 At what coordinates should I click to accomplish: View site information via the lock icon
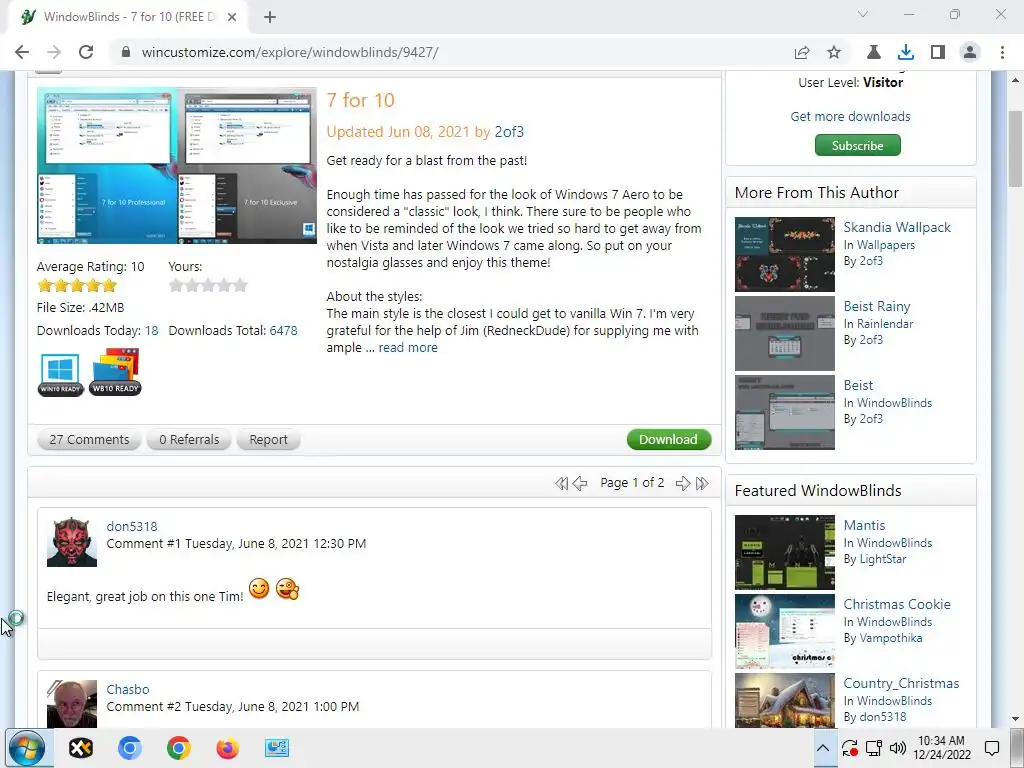(x=126, y=52)
